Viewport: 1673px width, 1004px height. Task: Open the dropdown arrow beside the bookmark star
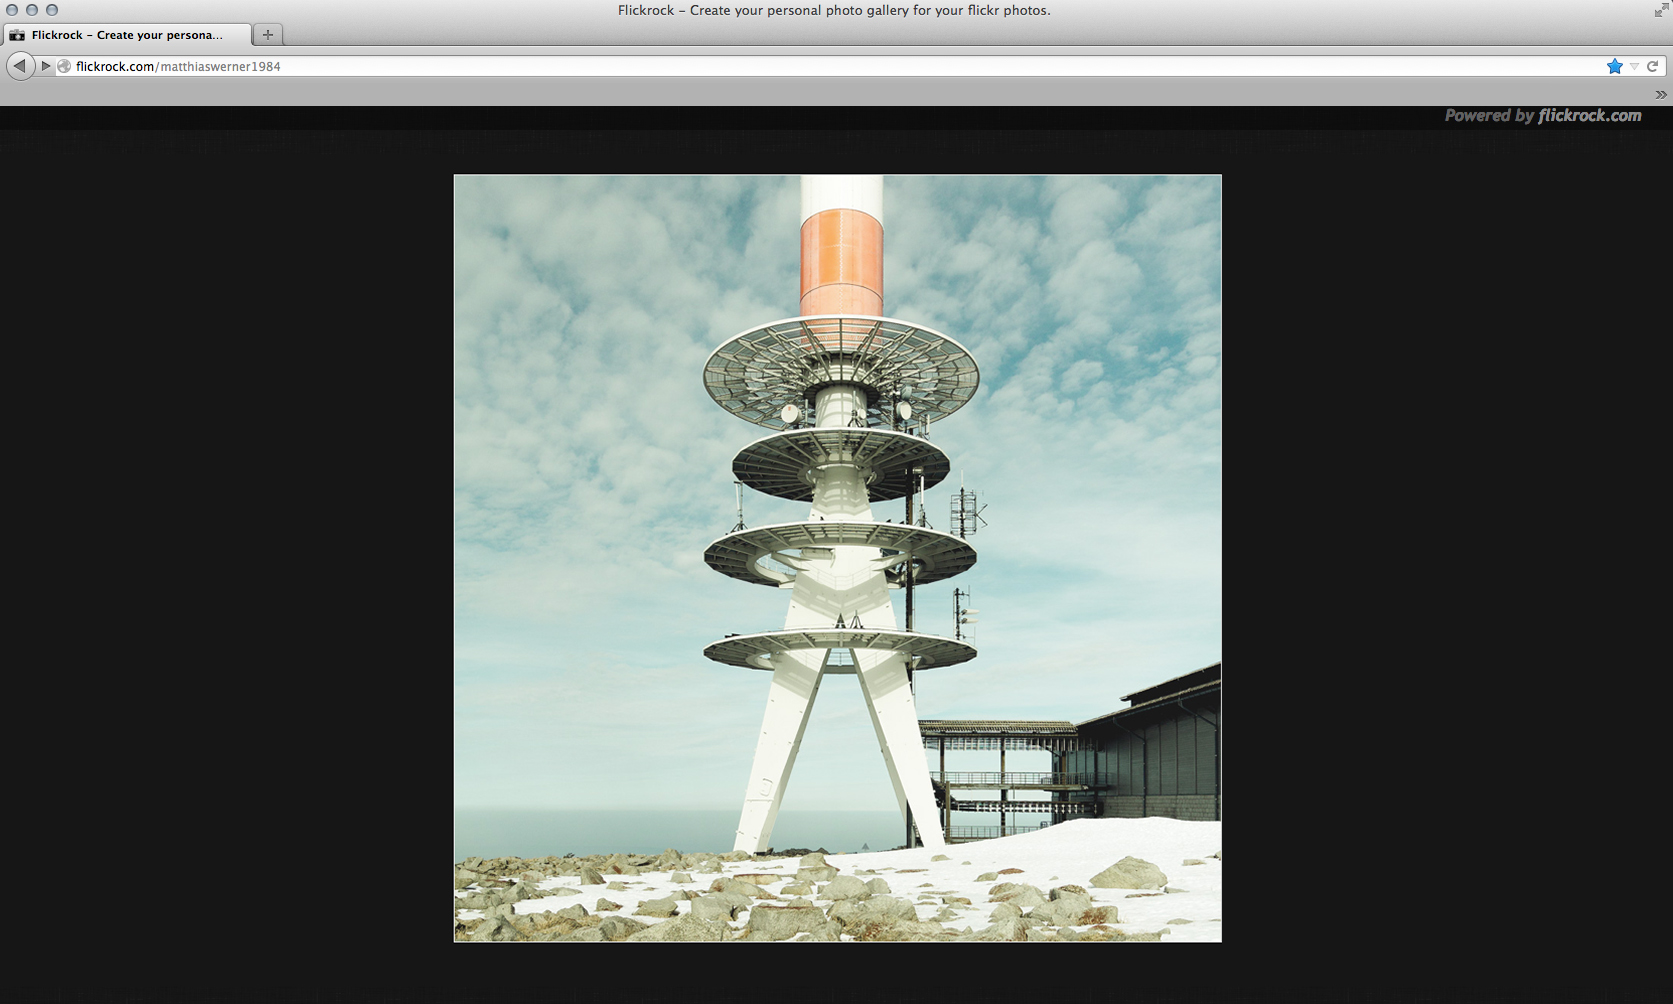tap(1635, 66)
